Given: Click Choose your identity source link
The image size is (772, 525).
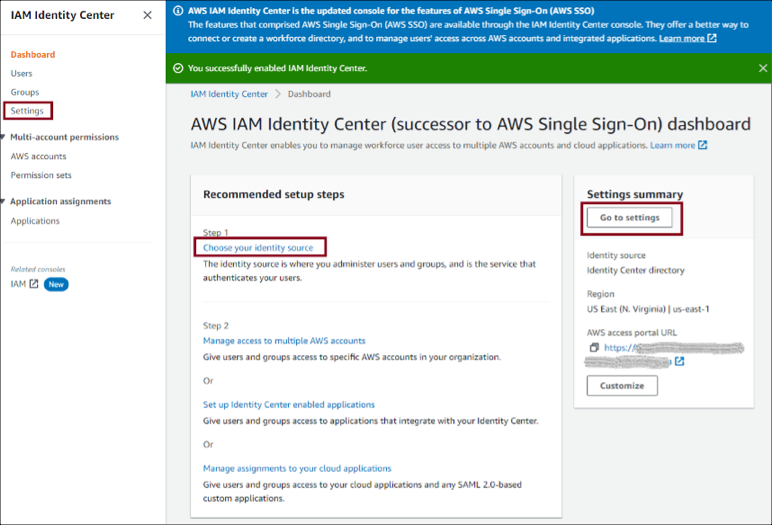Looking at the screenshot, I should pyautogui.click(x=258, y=247).
